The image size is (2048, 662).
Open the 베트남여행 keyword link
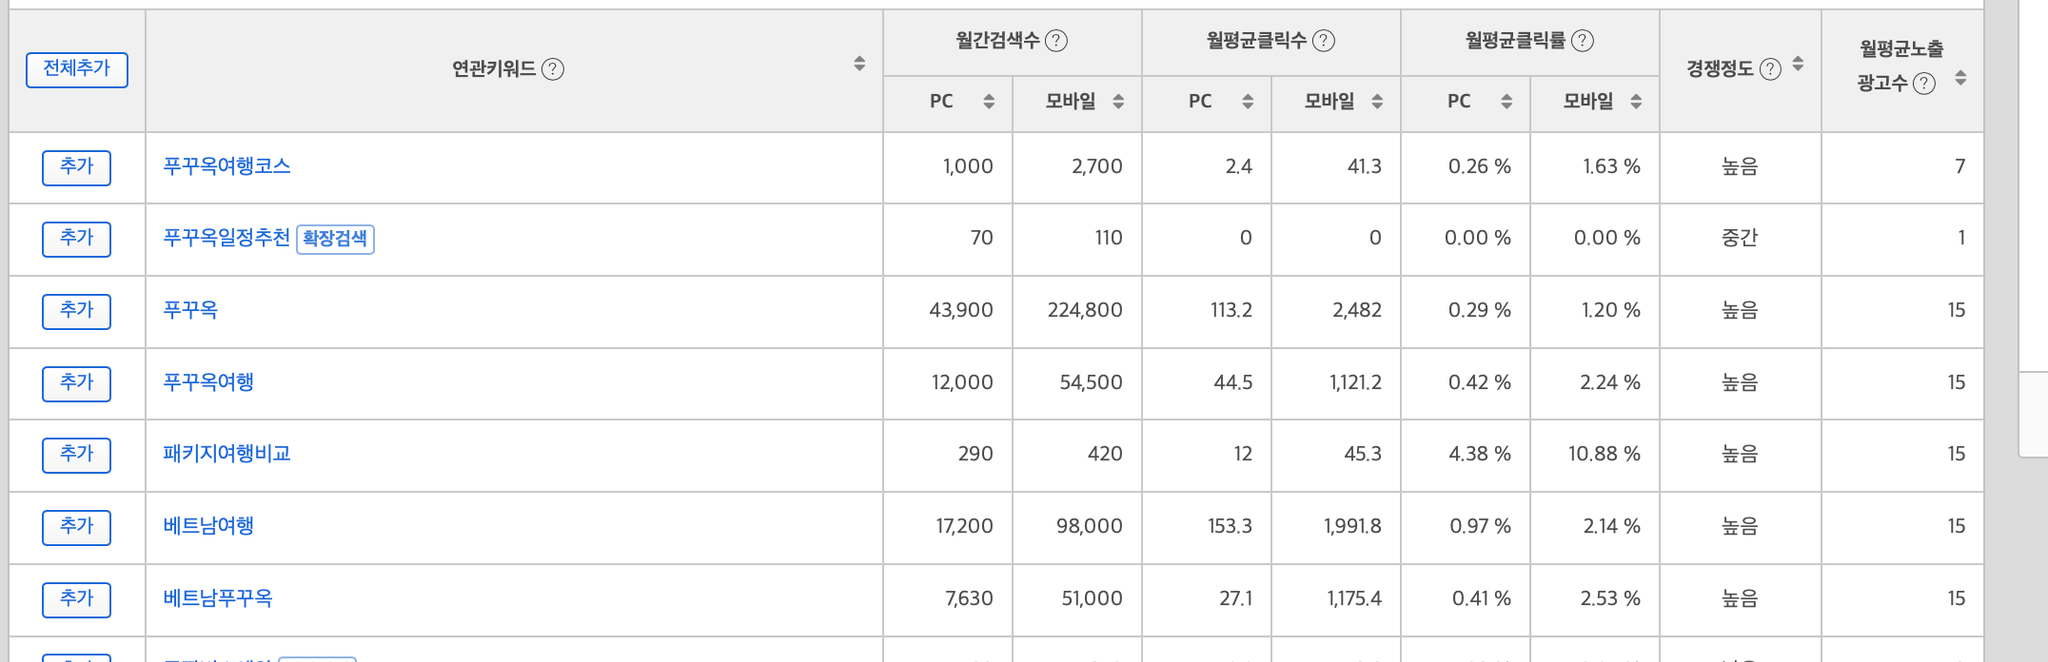click(x=208, y=526)
